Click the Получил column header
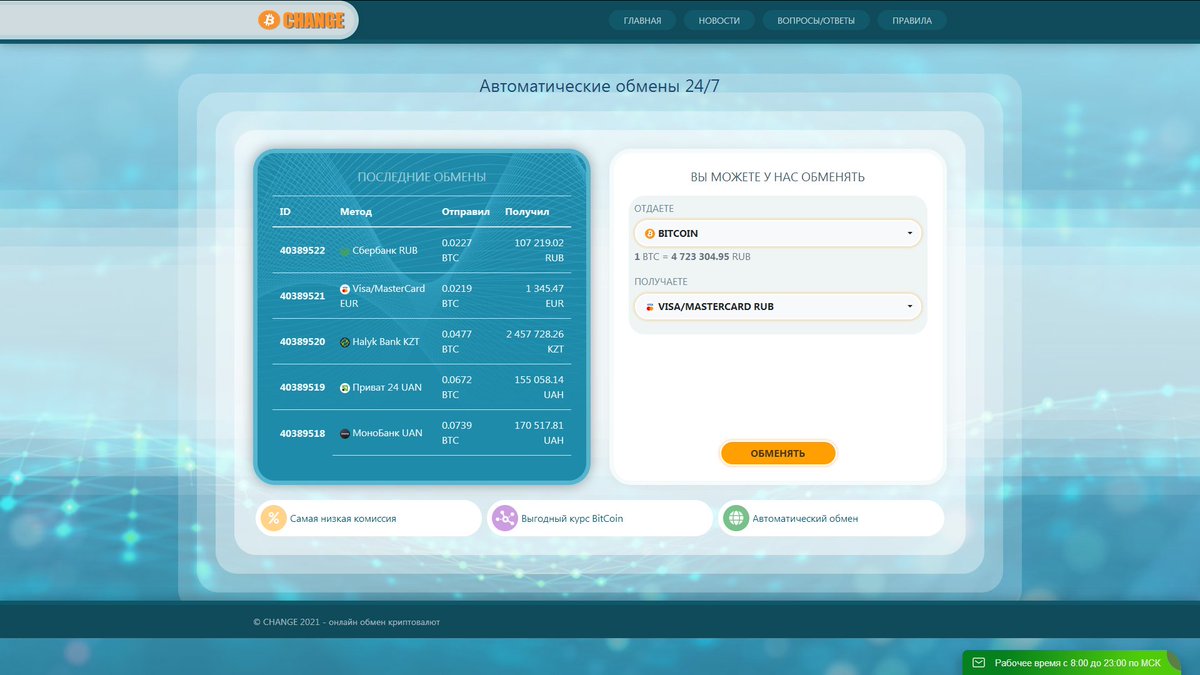The height and width of the screenshot is (675, 1200). click(527, 212)
